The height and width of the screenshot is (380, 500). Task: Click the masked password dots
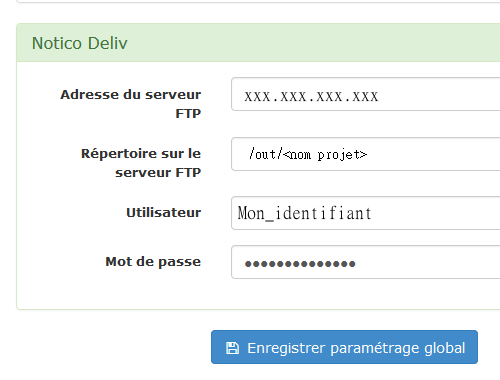point(300,264)
